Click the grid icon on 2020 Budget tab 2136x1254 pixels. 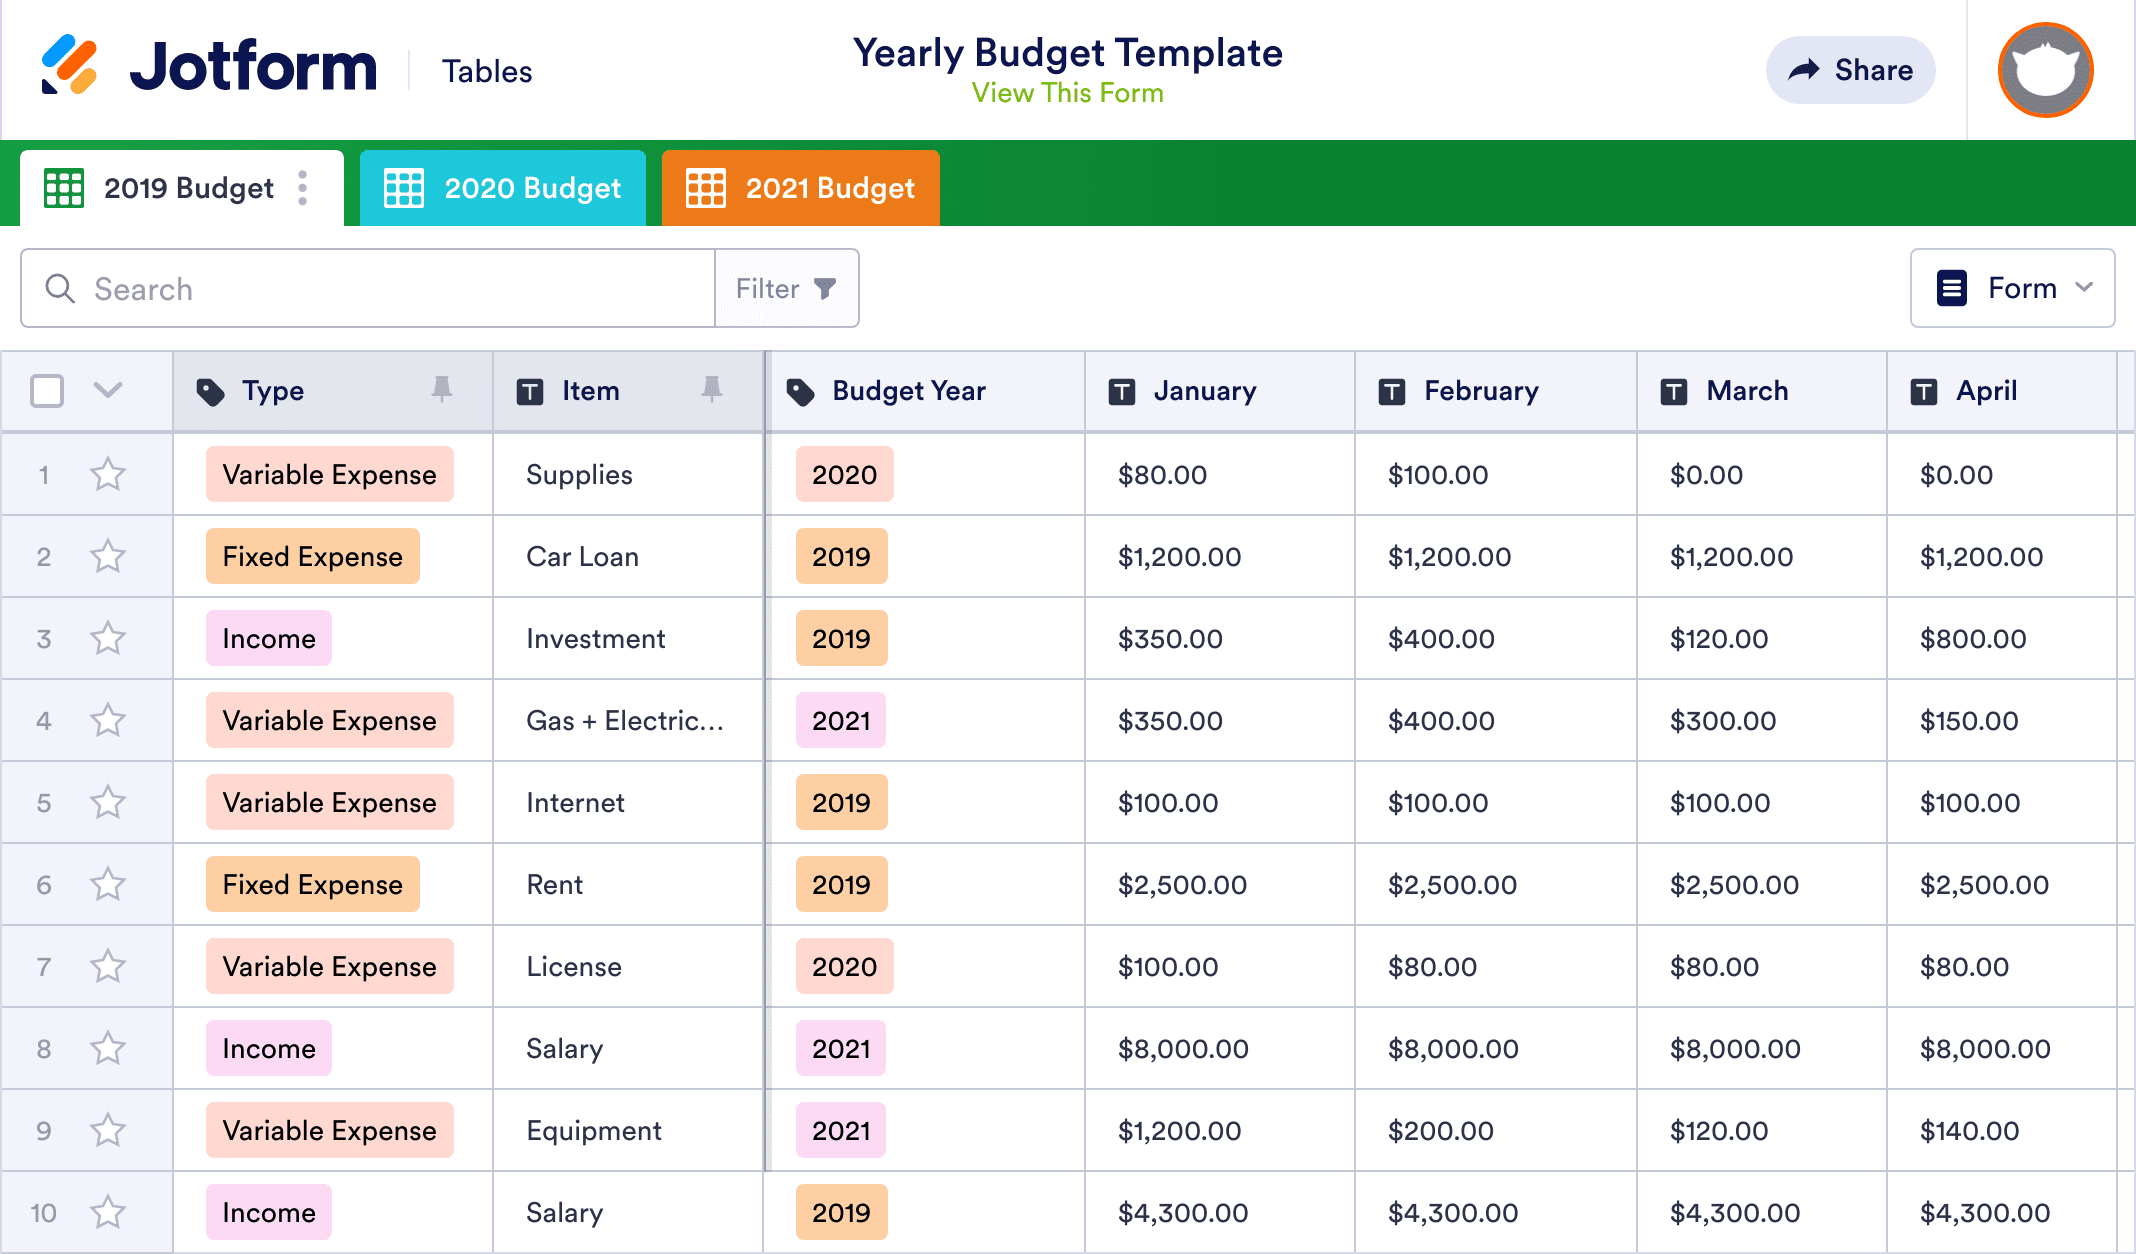tap(403, 187)
